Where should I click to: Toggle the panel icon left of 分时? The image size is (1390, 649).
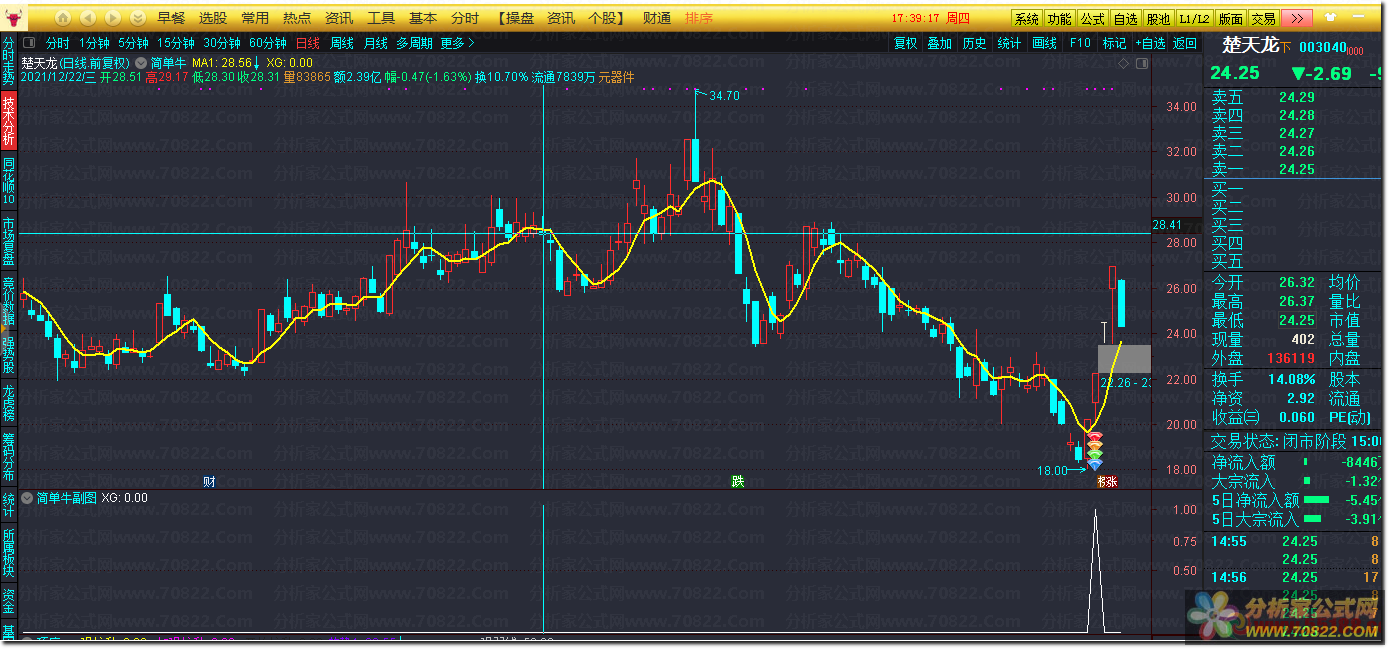point(31,43)
